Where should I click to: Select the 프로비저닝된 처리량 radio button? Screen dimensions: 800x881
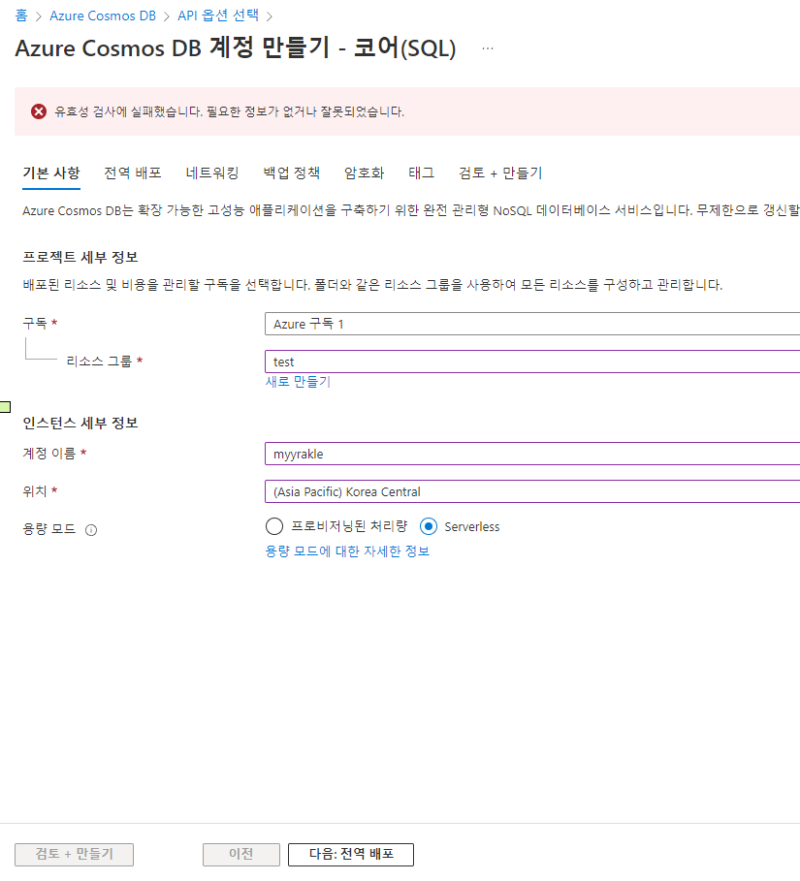pyautogui.click(x=275, y=526)
